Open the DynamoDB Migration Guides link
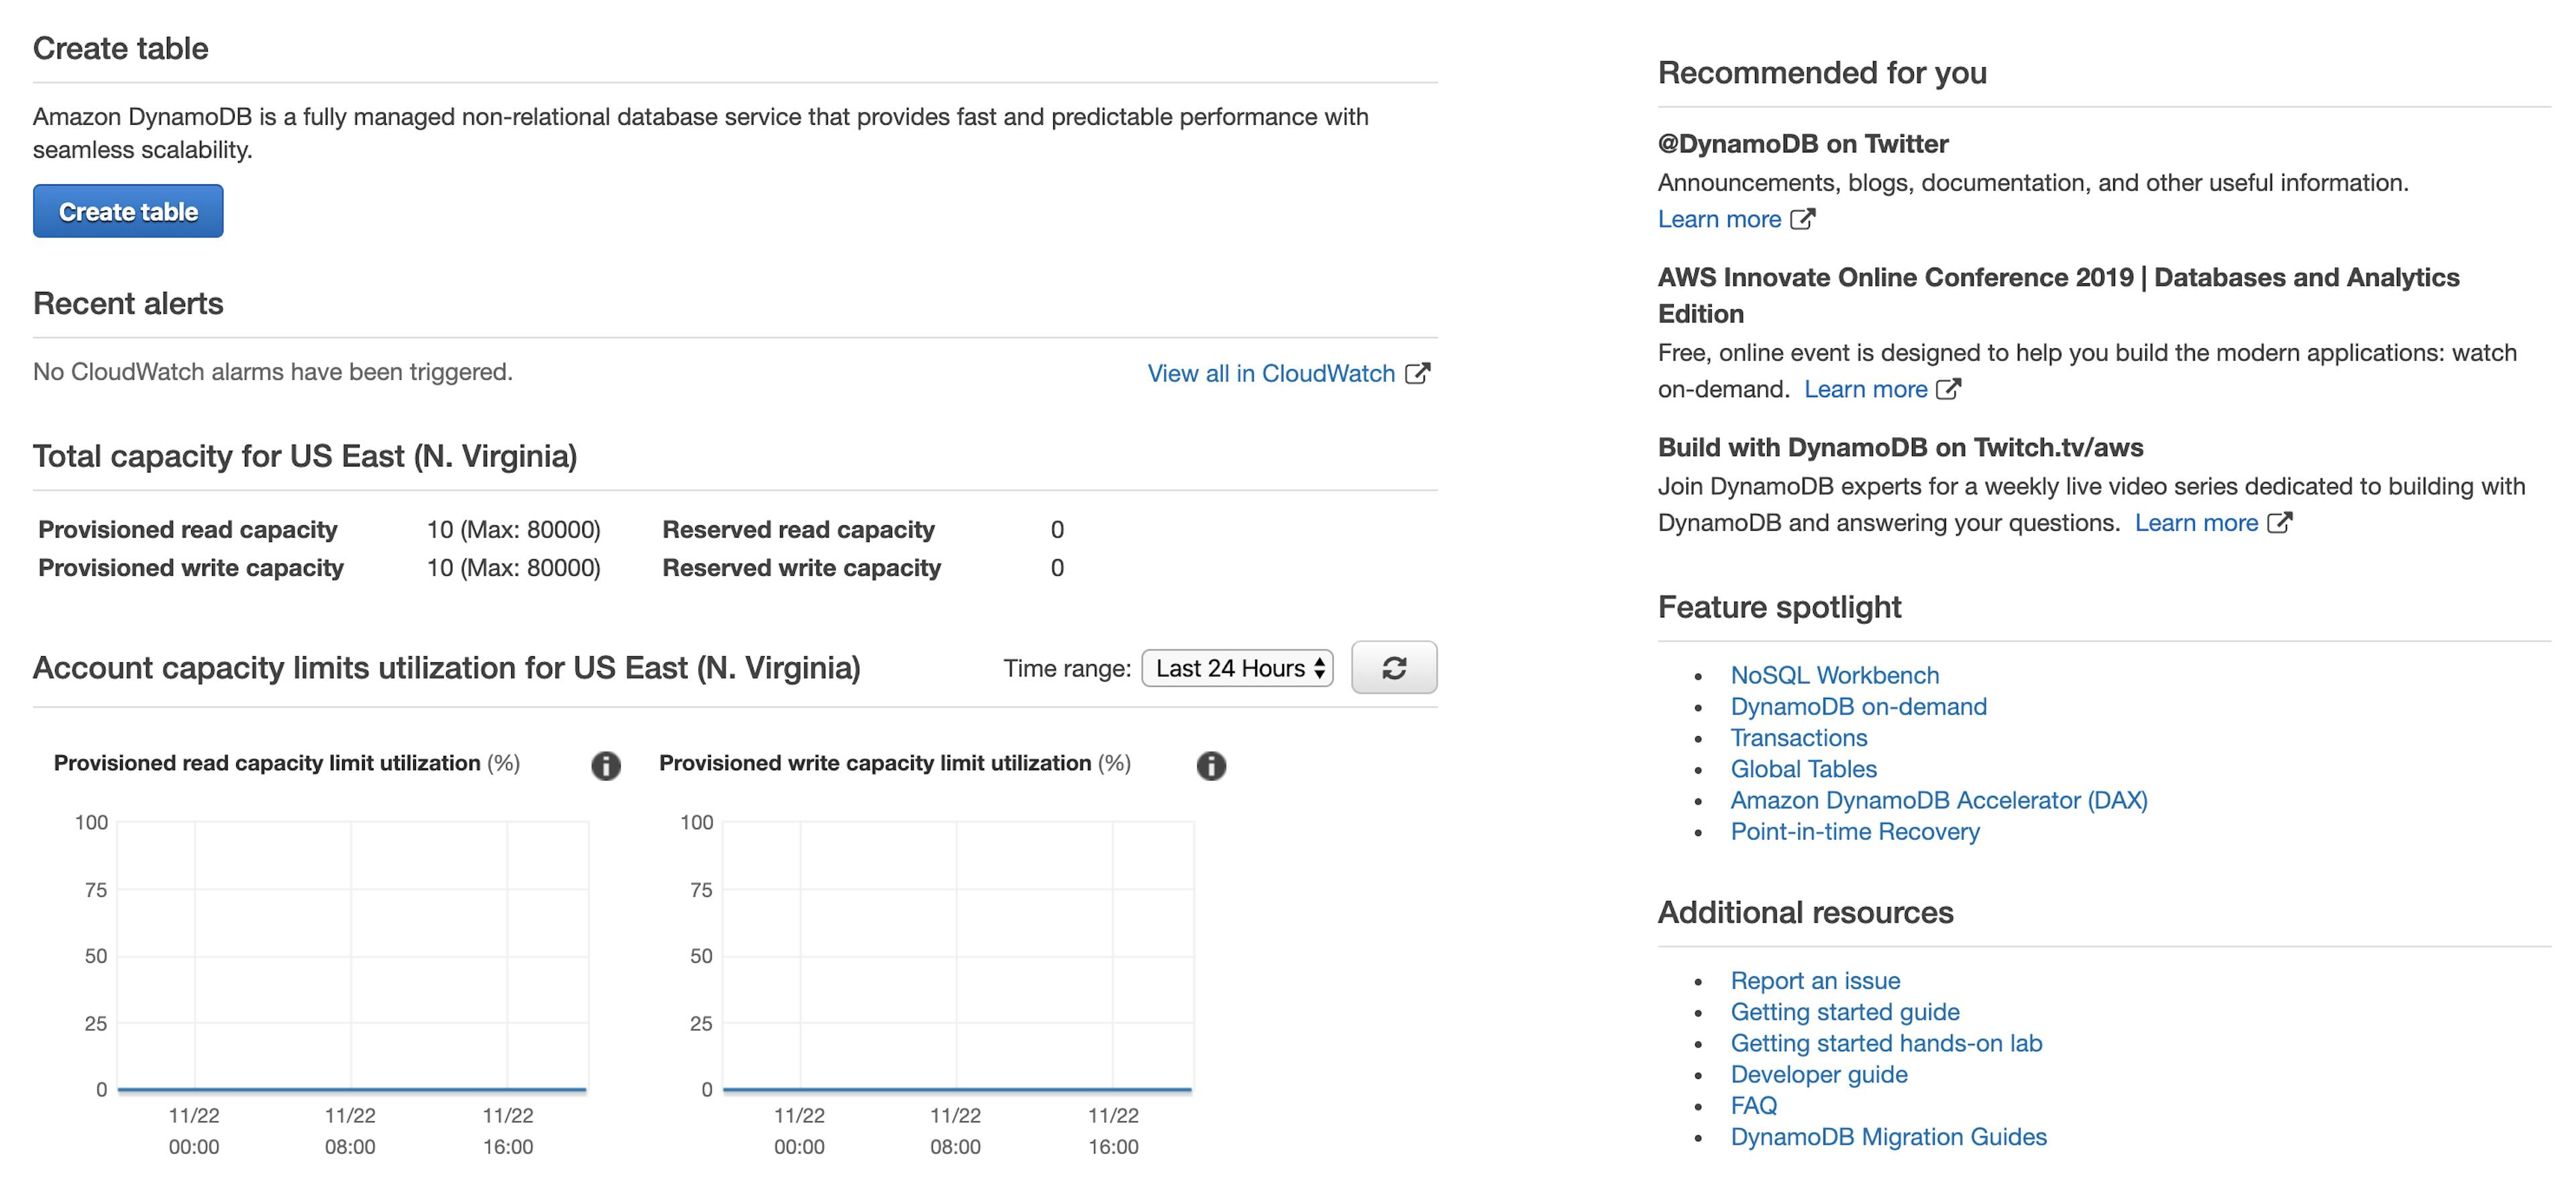This screenshot has width=2576, height=1199. click(1888, 1137)
